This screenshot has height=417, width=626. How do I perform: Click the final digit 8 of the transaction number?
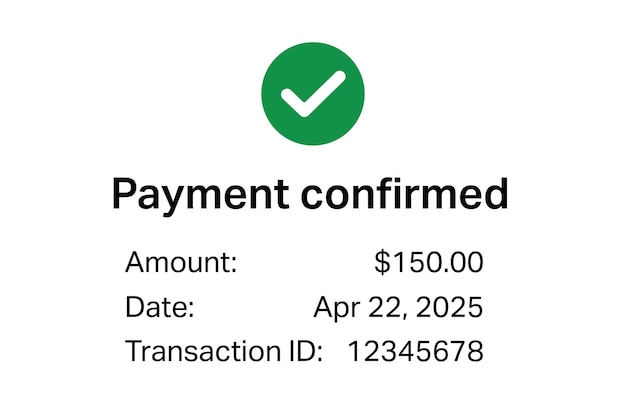[x=475, y=351]
